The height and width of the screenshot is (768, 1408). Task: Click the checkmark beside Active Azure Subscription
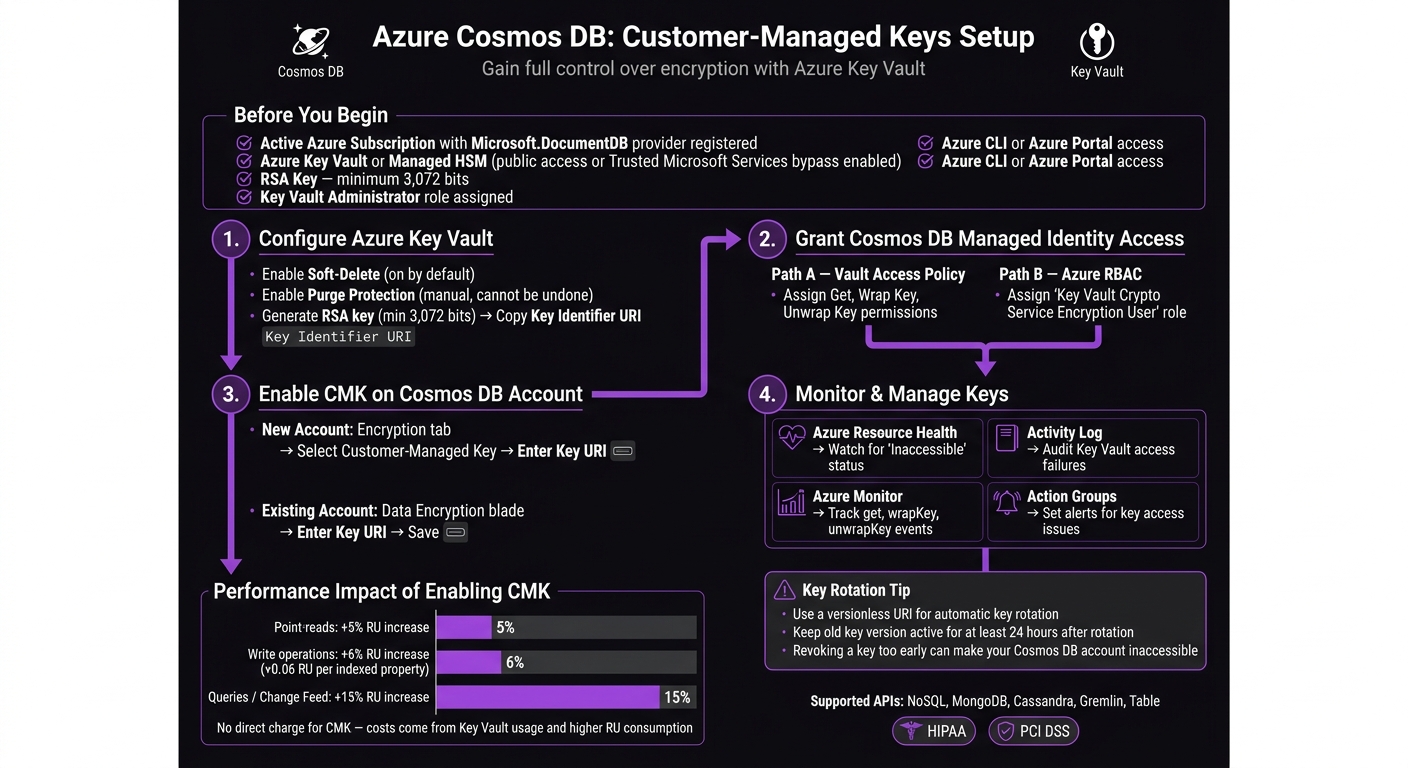point(243,143)
